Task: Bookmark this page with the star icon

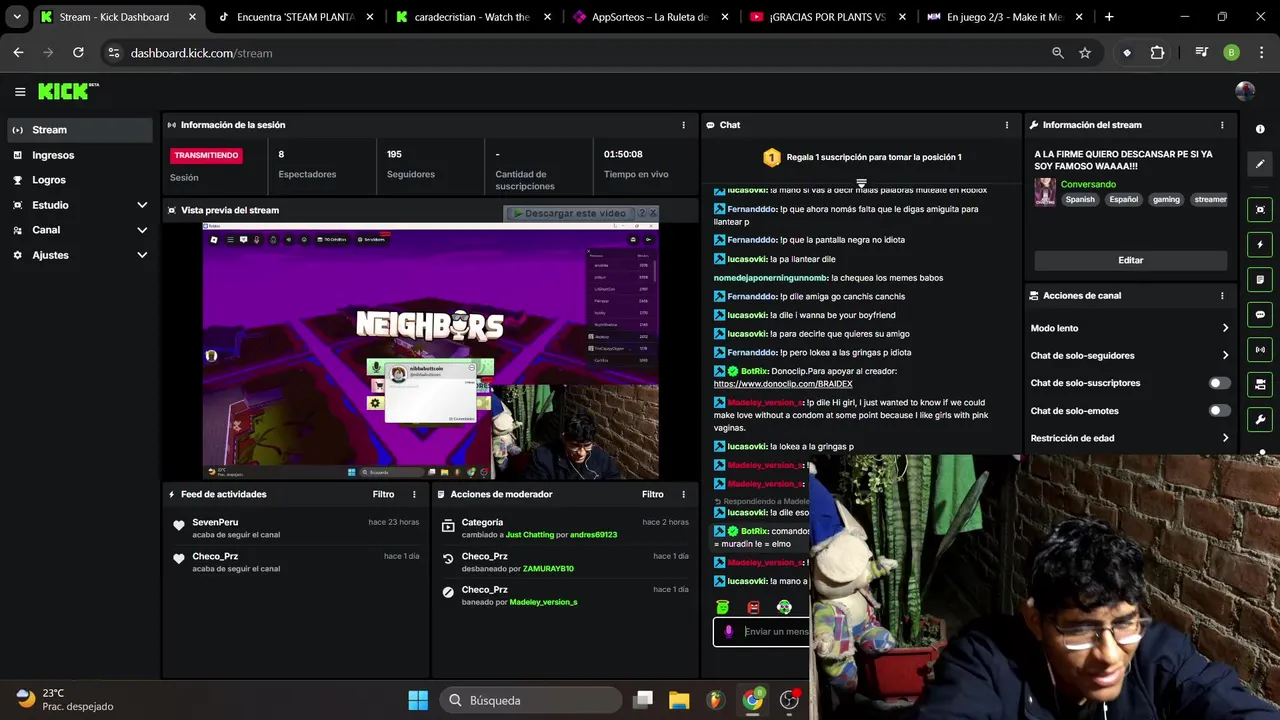Action: [1085, 53]
